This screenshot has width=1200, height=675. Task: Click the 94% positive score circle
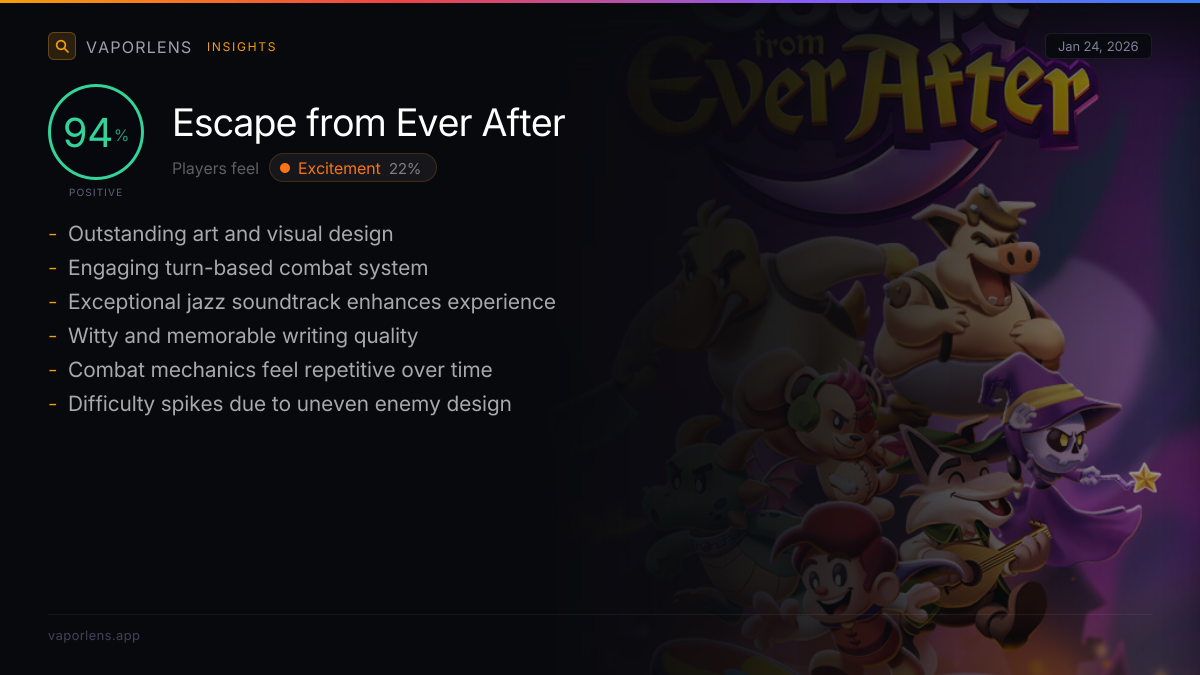pos(96,132)
